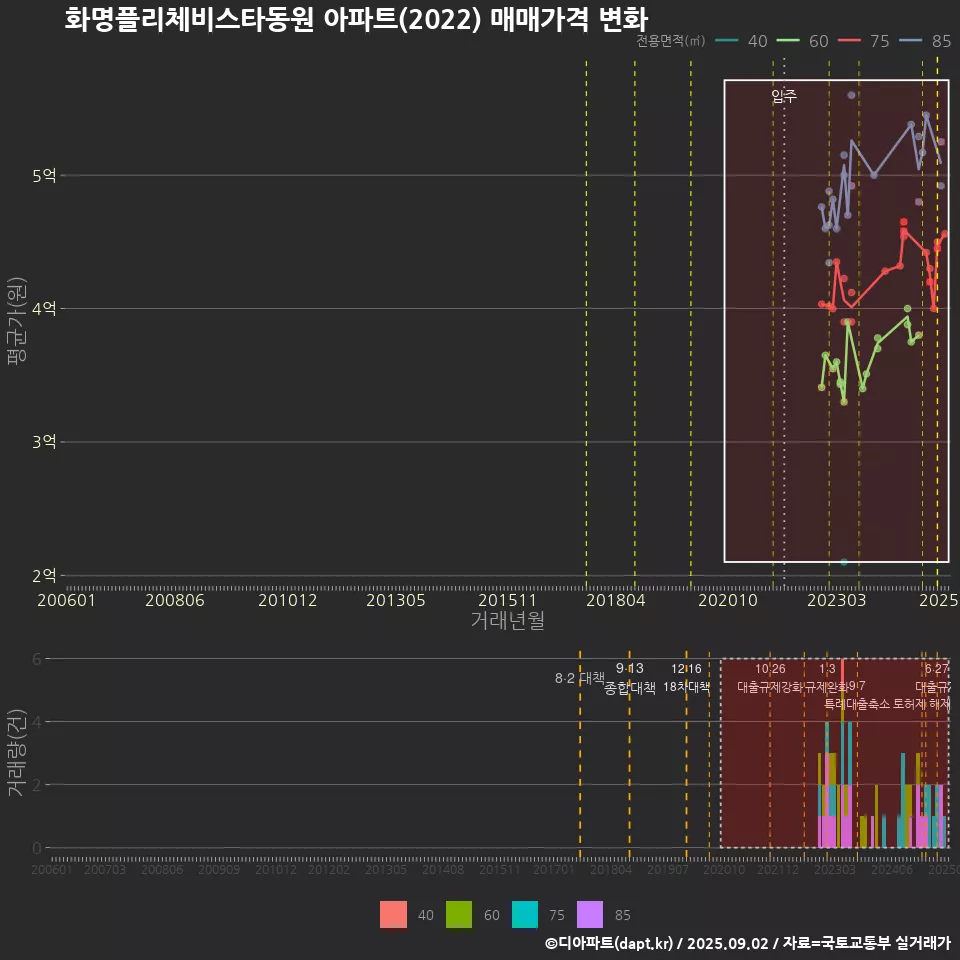960x960 pixels.
Task: Click 201701 on the volume chart x-axis
Action: click(553, 869)
